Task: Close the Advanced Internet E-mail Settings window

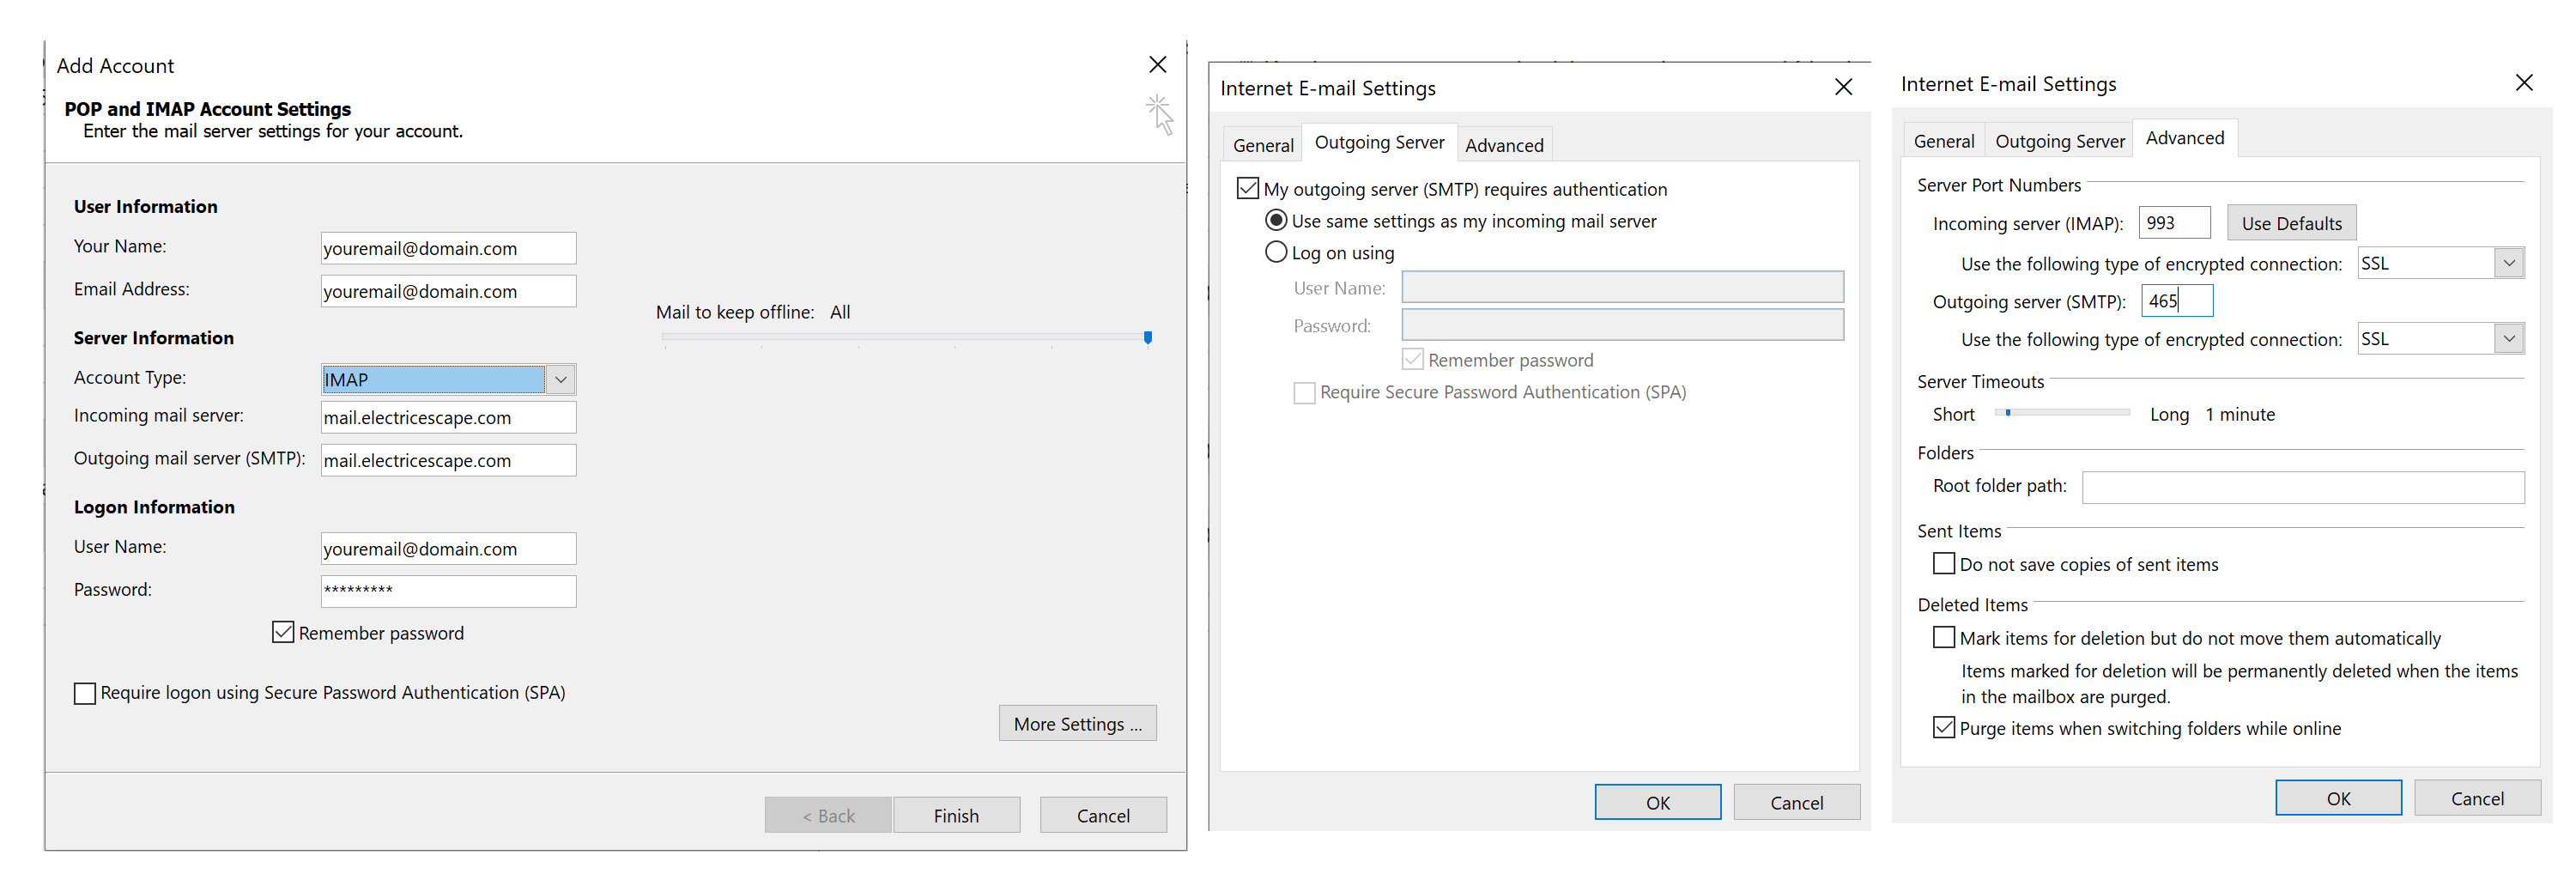Action: pyautogui.click(x=2523, y=83)
